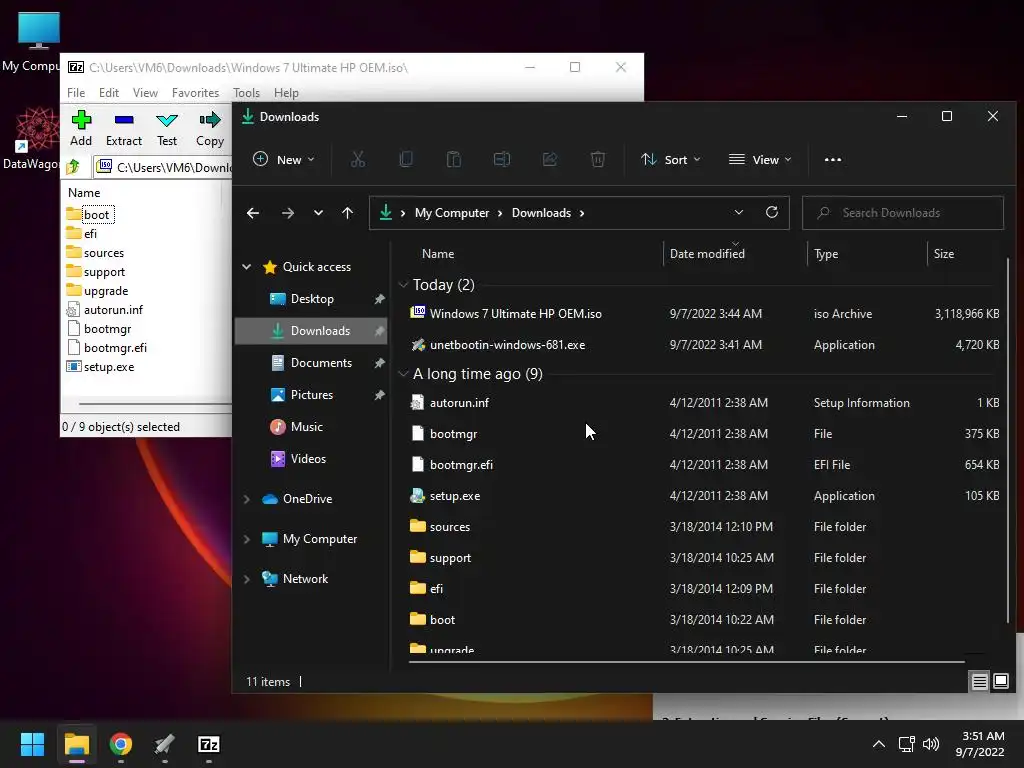
Task: Open the My Computer desktop icon
Action: pyautogui.click(x=38, y=40)
